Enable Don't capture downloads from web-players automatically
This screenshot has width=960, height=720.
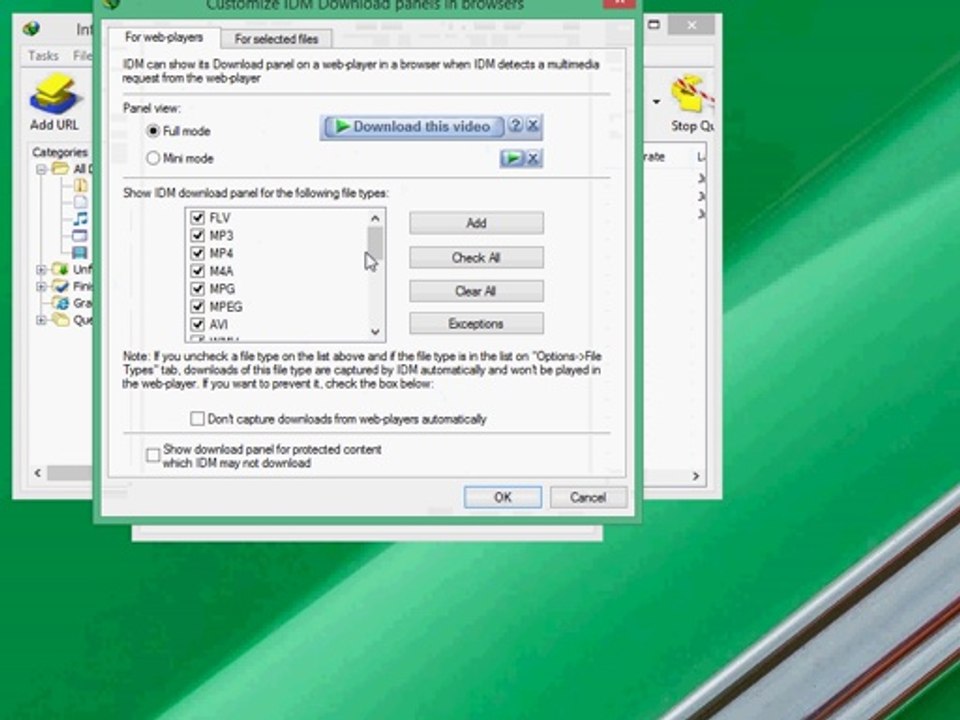197,419
